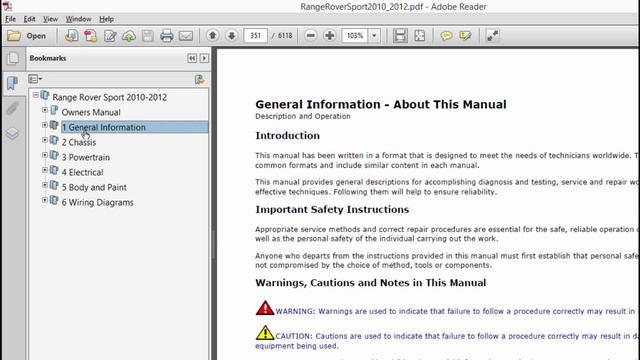Select the 3 Powertrain bookmark
Viewport: 640px width, 360px height.
click(x=86, y=157)
